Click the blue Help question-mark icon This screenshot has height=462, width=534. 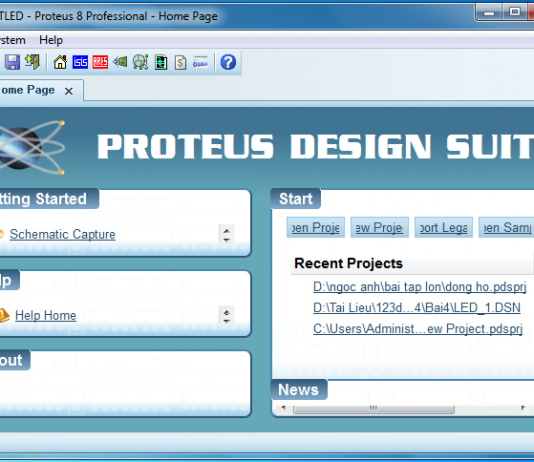tap(228, 62)
